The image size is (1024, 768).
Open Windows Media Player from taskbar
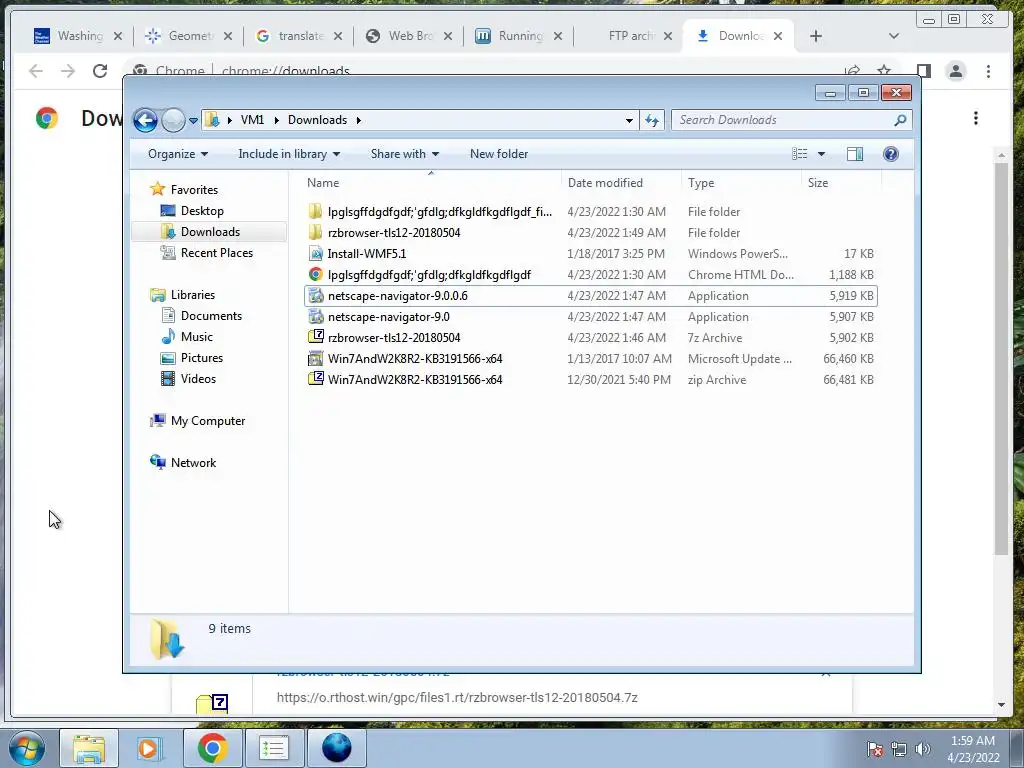(x=149, y=748)
